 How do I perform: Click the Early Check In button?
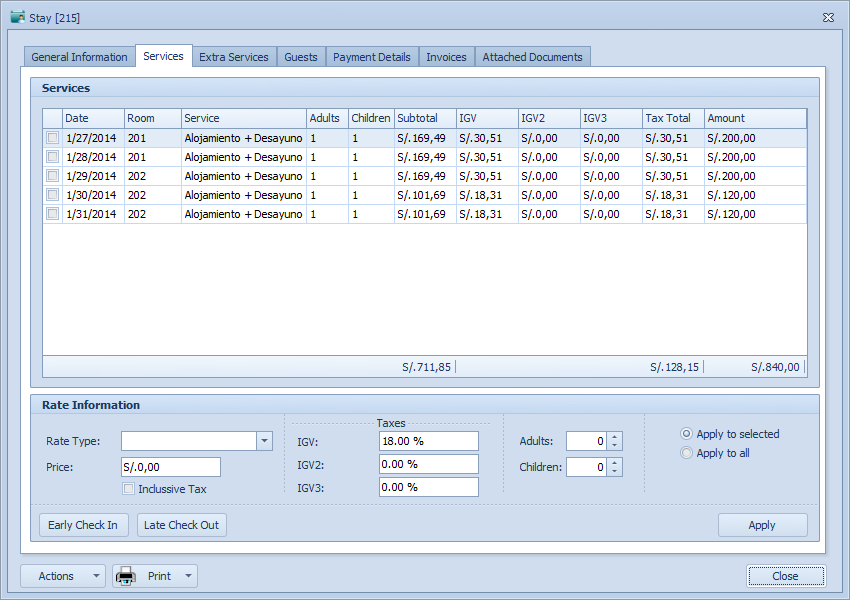[x=83, y=524]
